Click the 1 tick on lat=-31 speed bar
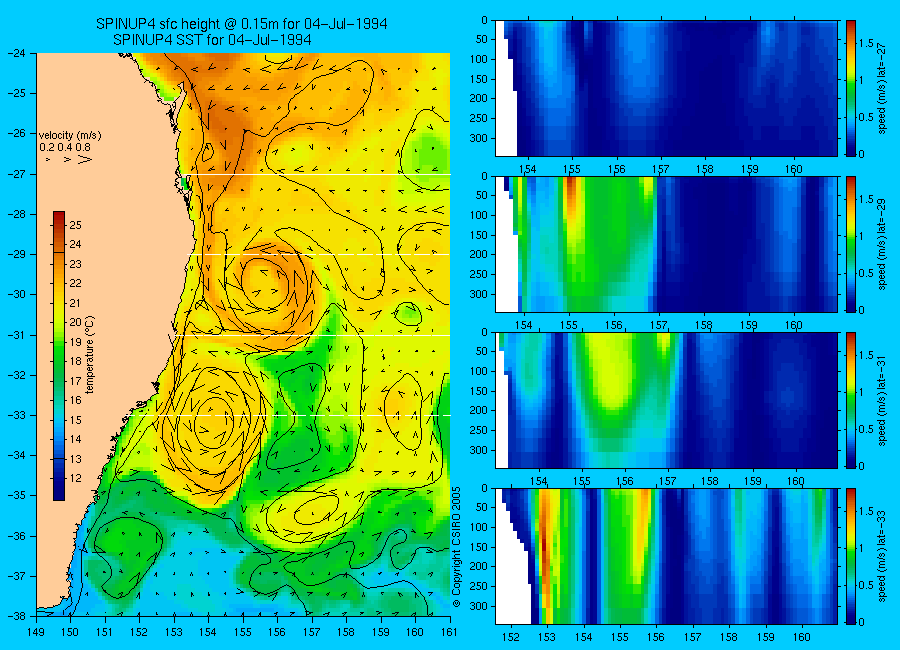The image size is (900, 650). pyautogui.click(x=861, y=392)
